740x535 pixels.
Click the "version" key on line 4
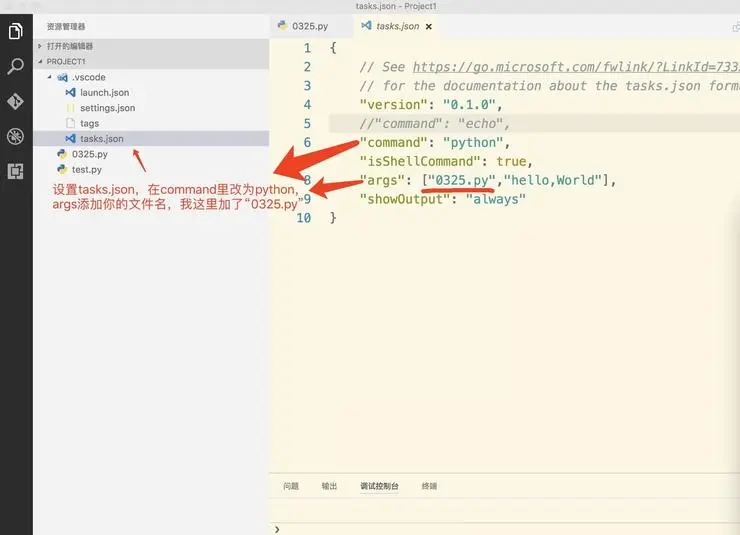click(394, 105)
